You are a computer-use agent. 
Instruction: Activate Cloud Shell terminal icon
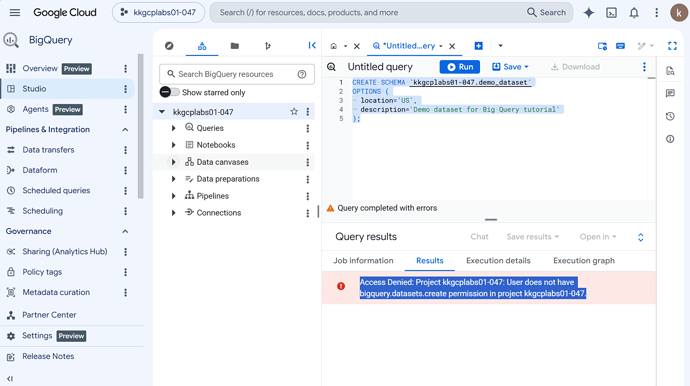(x=611, y=13)
